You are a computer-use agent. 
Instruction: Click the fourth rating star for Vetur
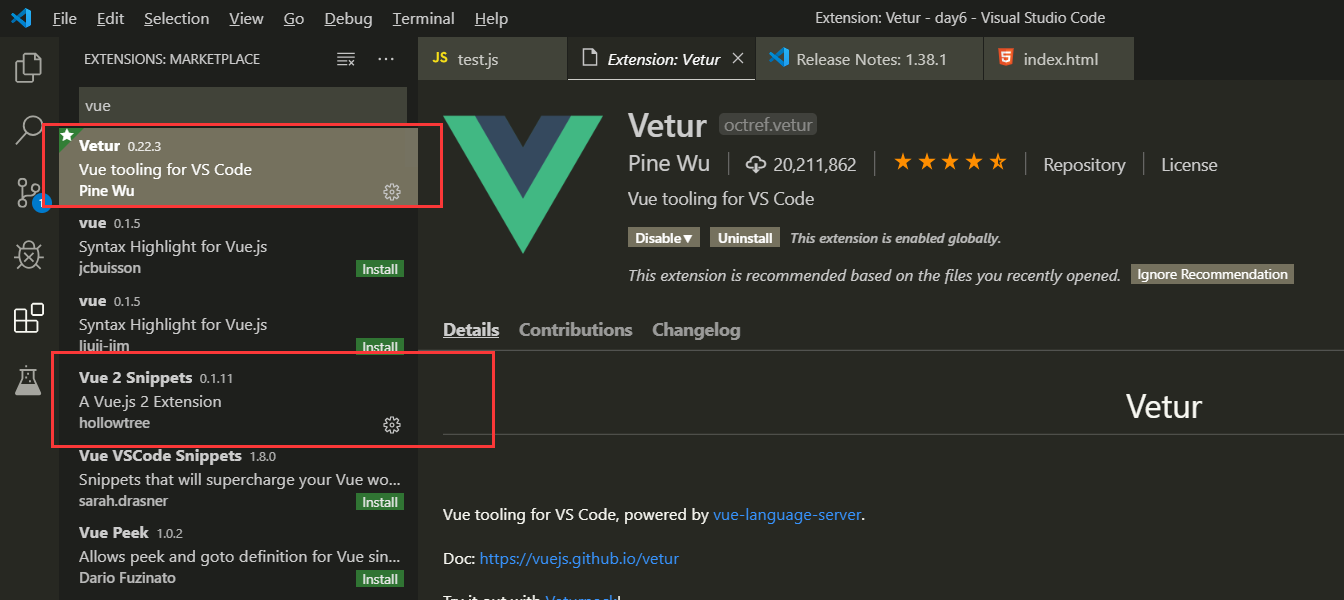coord(973,160)
